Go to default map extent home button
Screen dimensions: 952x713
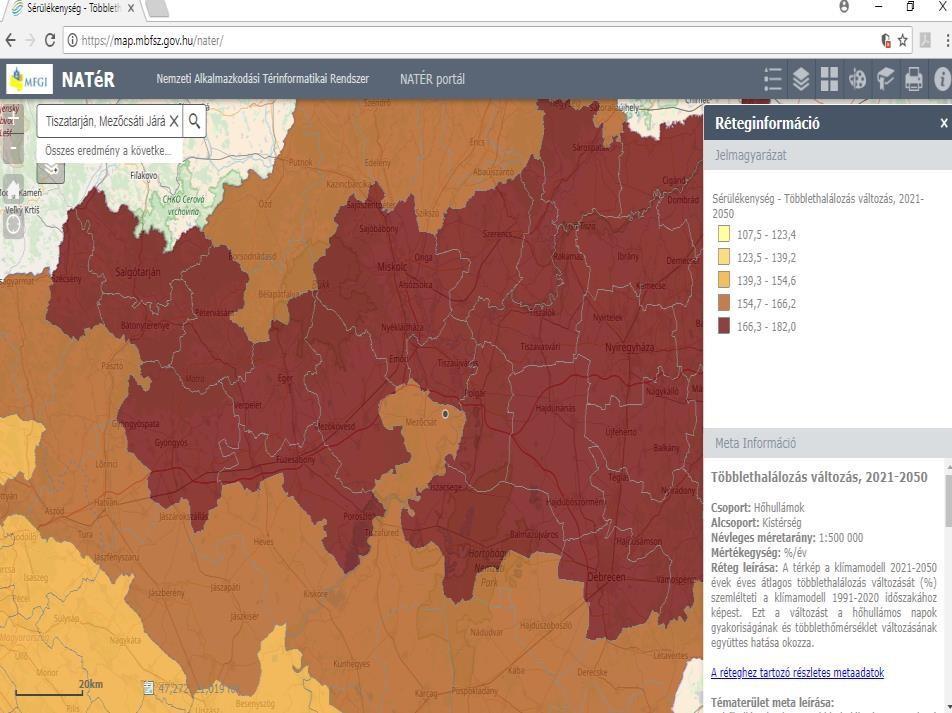13,188
